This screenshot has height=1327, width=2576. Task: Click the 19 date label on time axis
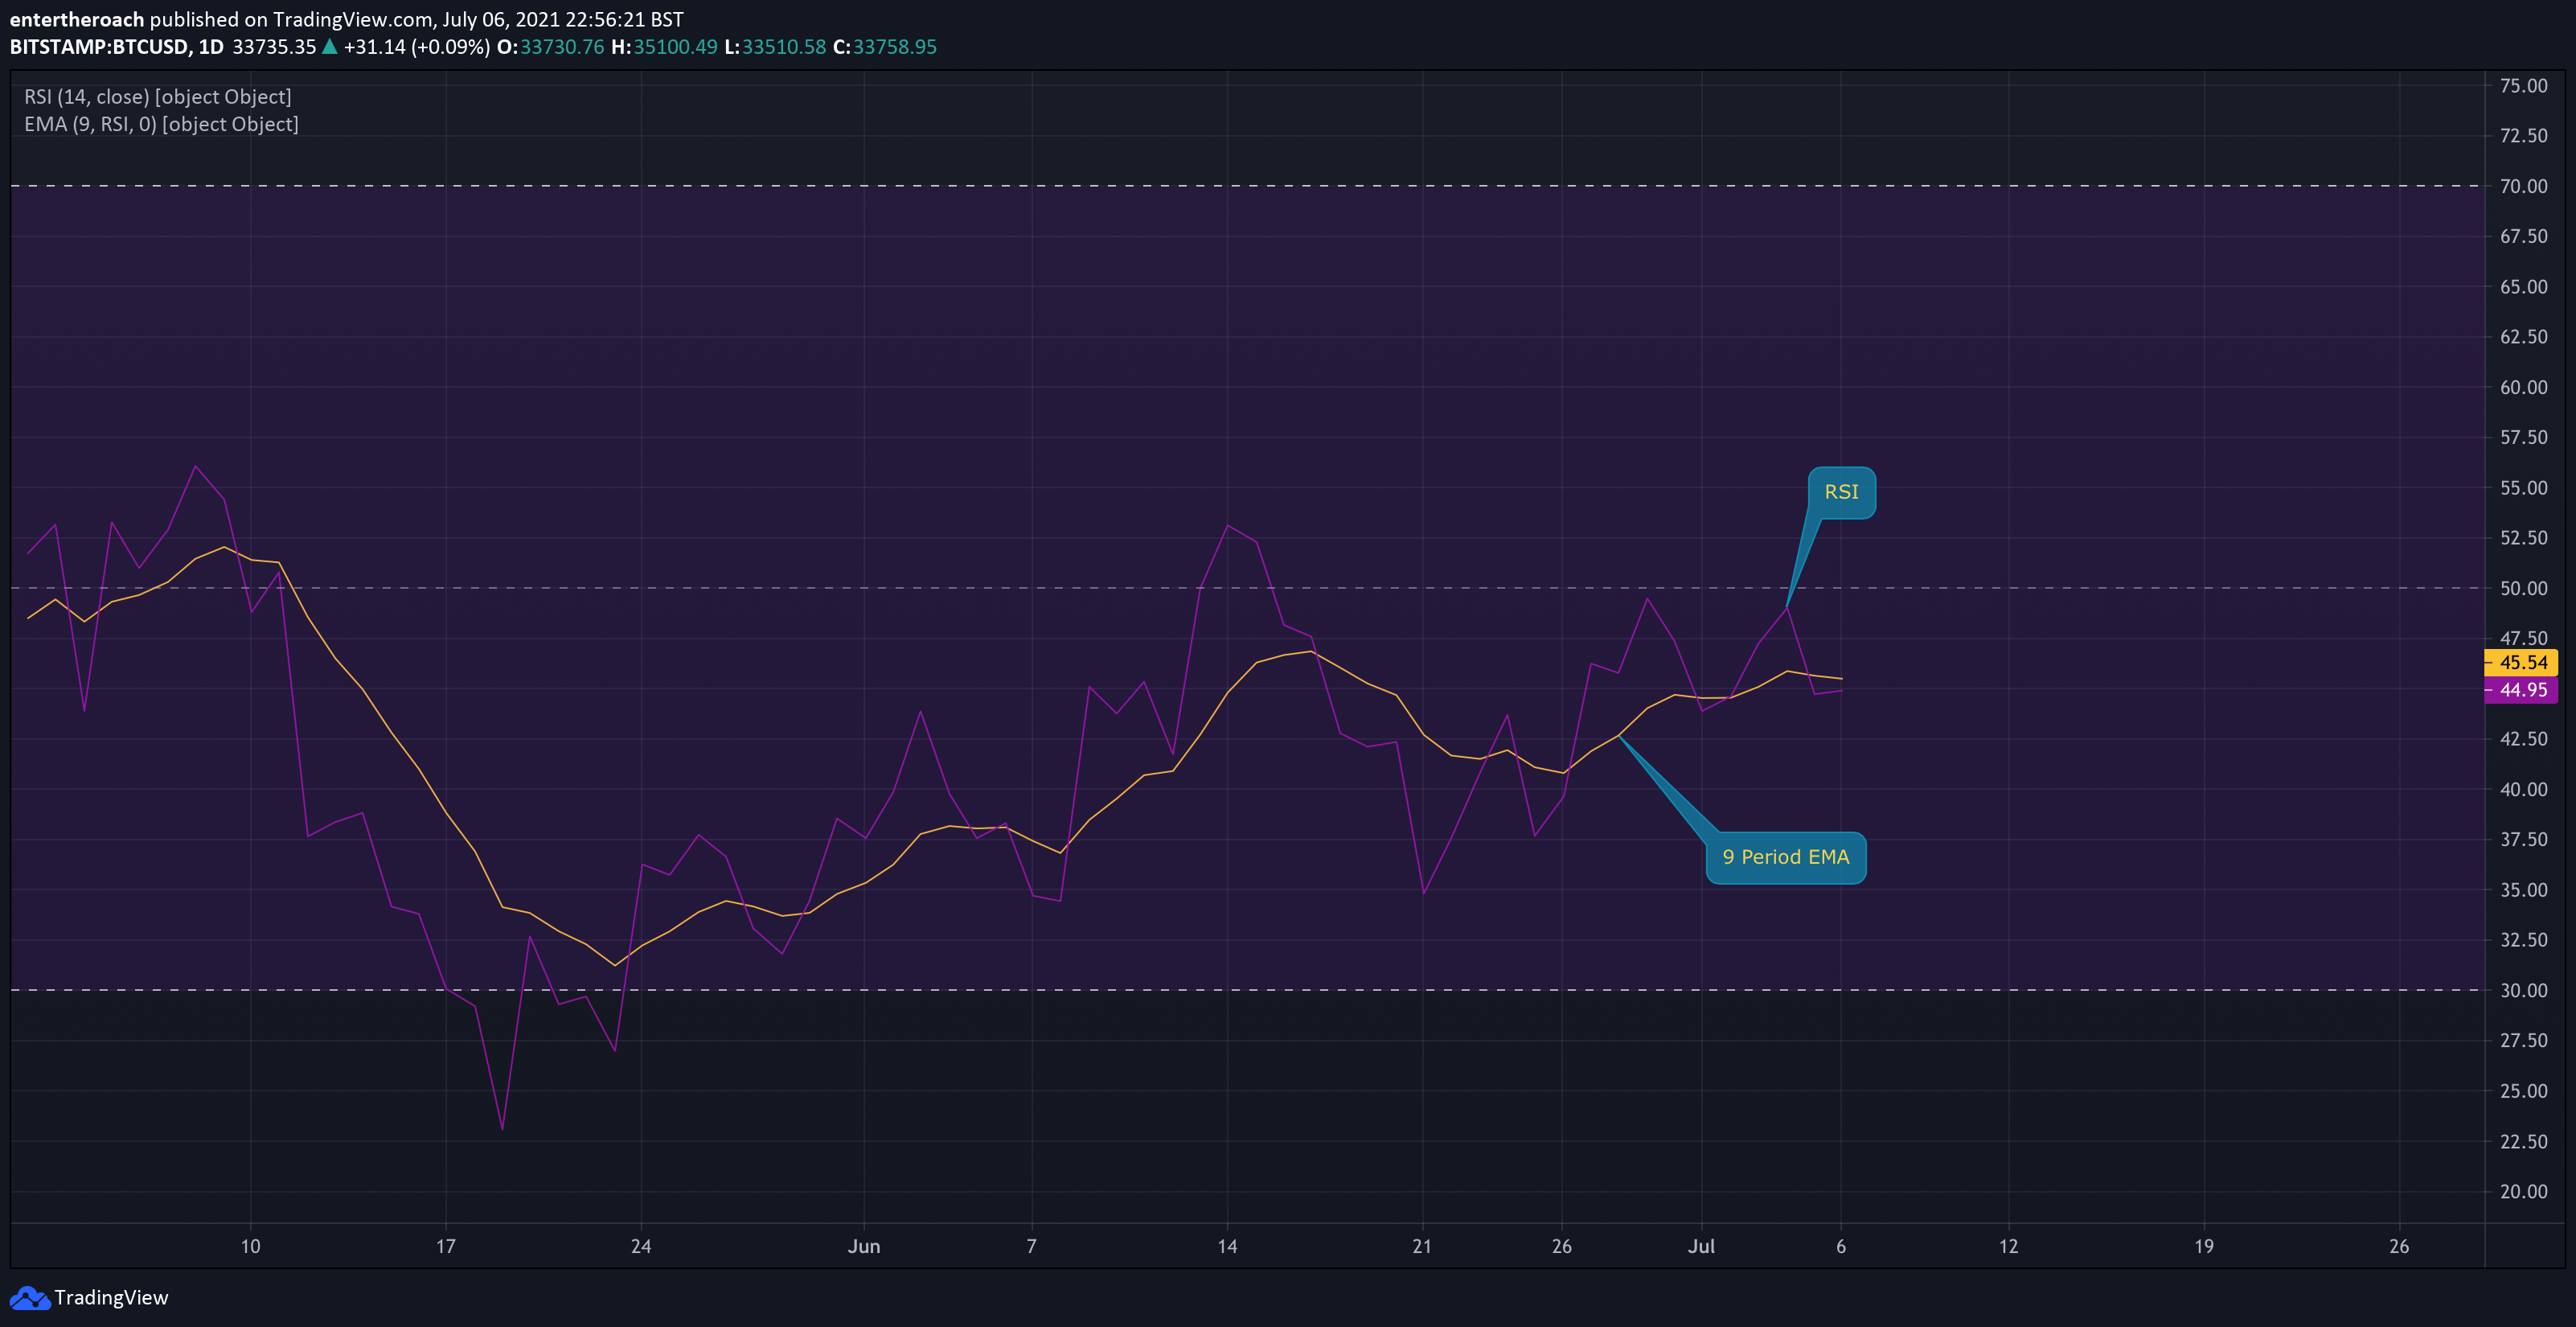pos(2204,1246)
